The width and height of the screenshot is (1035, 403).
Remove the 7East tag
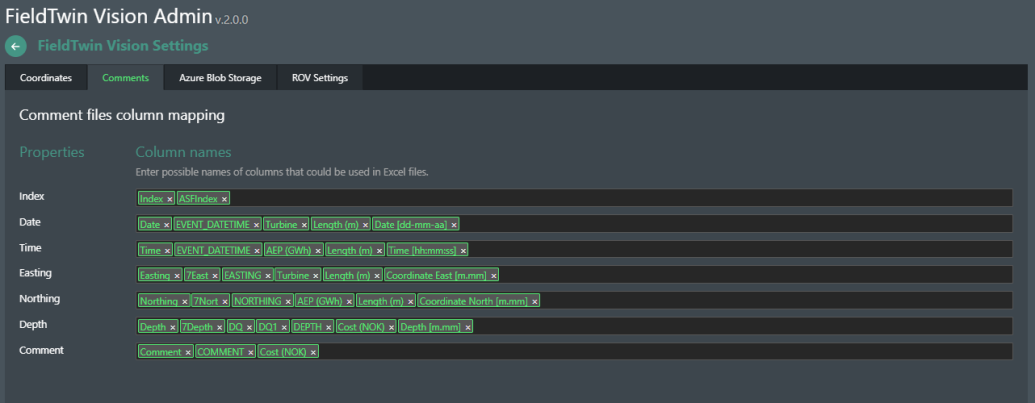[215, 276]
